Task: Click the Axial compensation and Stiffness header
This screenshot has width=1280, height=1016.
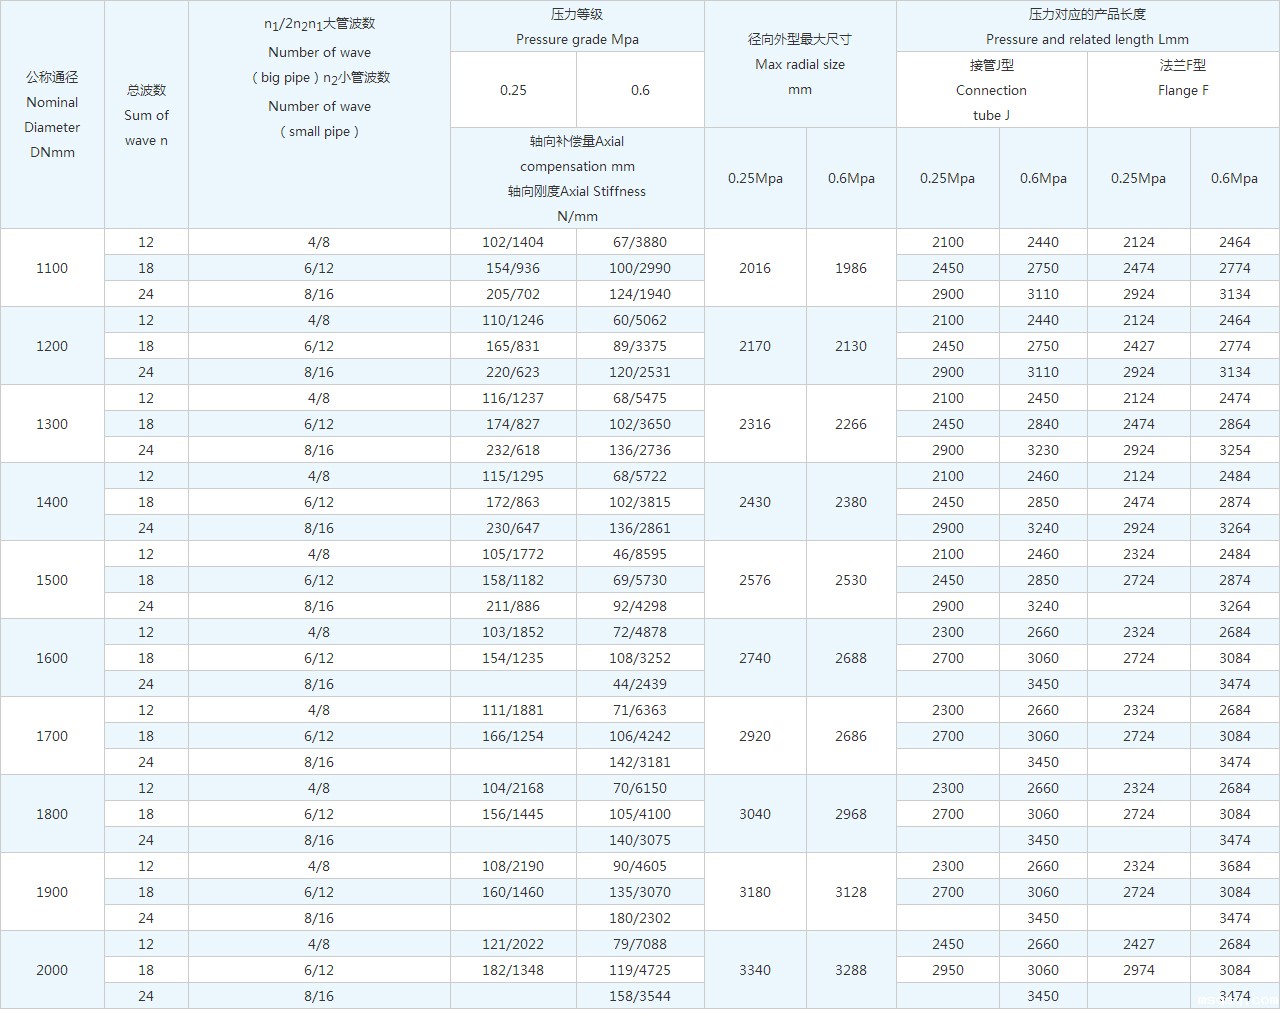Action: click(577, 179)
